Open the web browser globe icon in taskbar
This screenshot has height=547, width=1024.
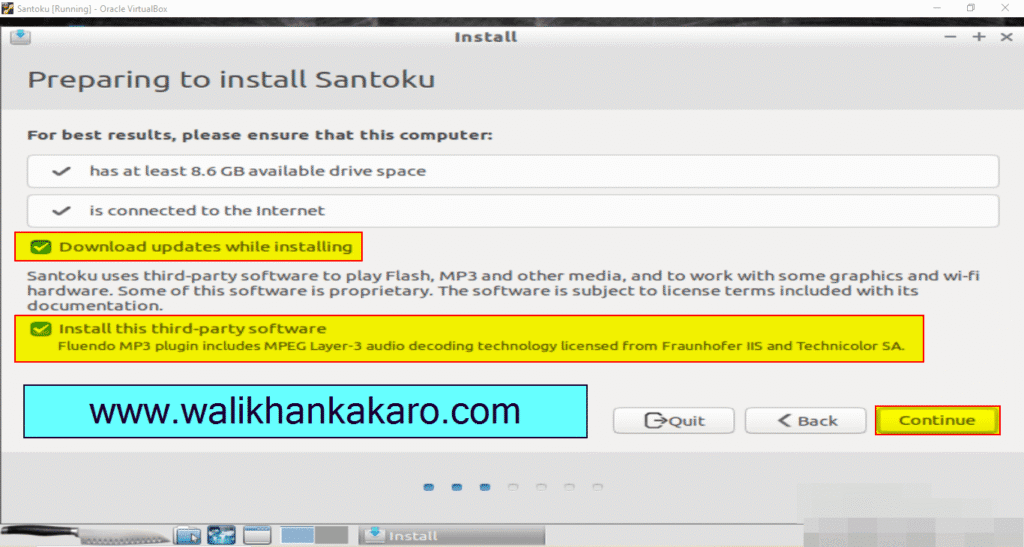[x=221, y=535]
